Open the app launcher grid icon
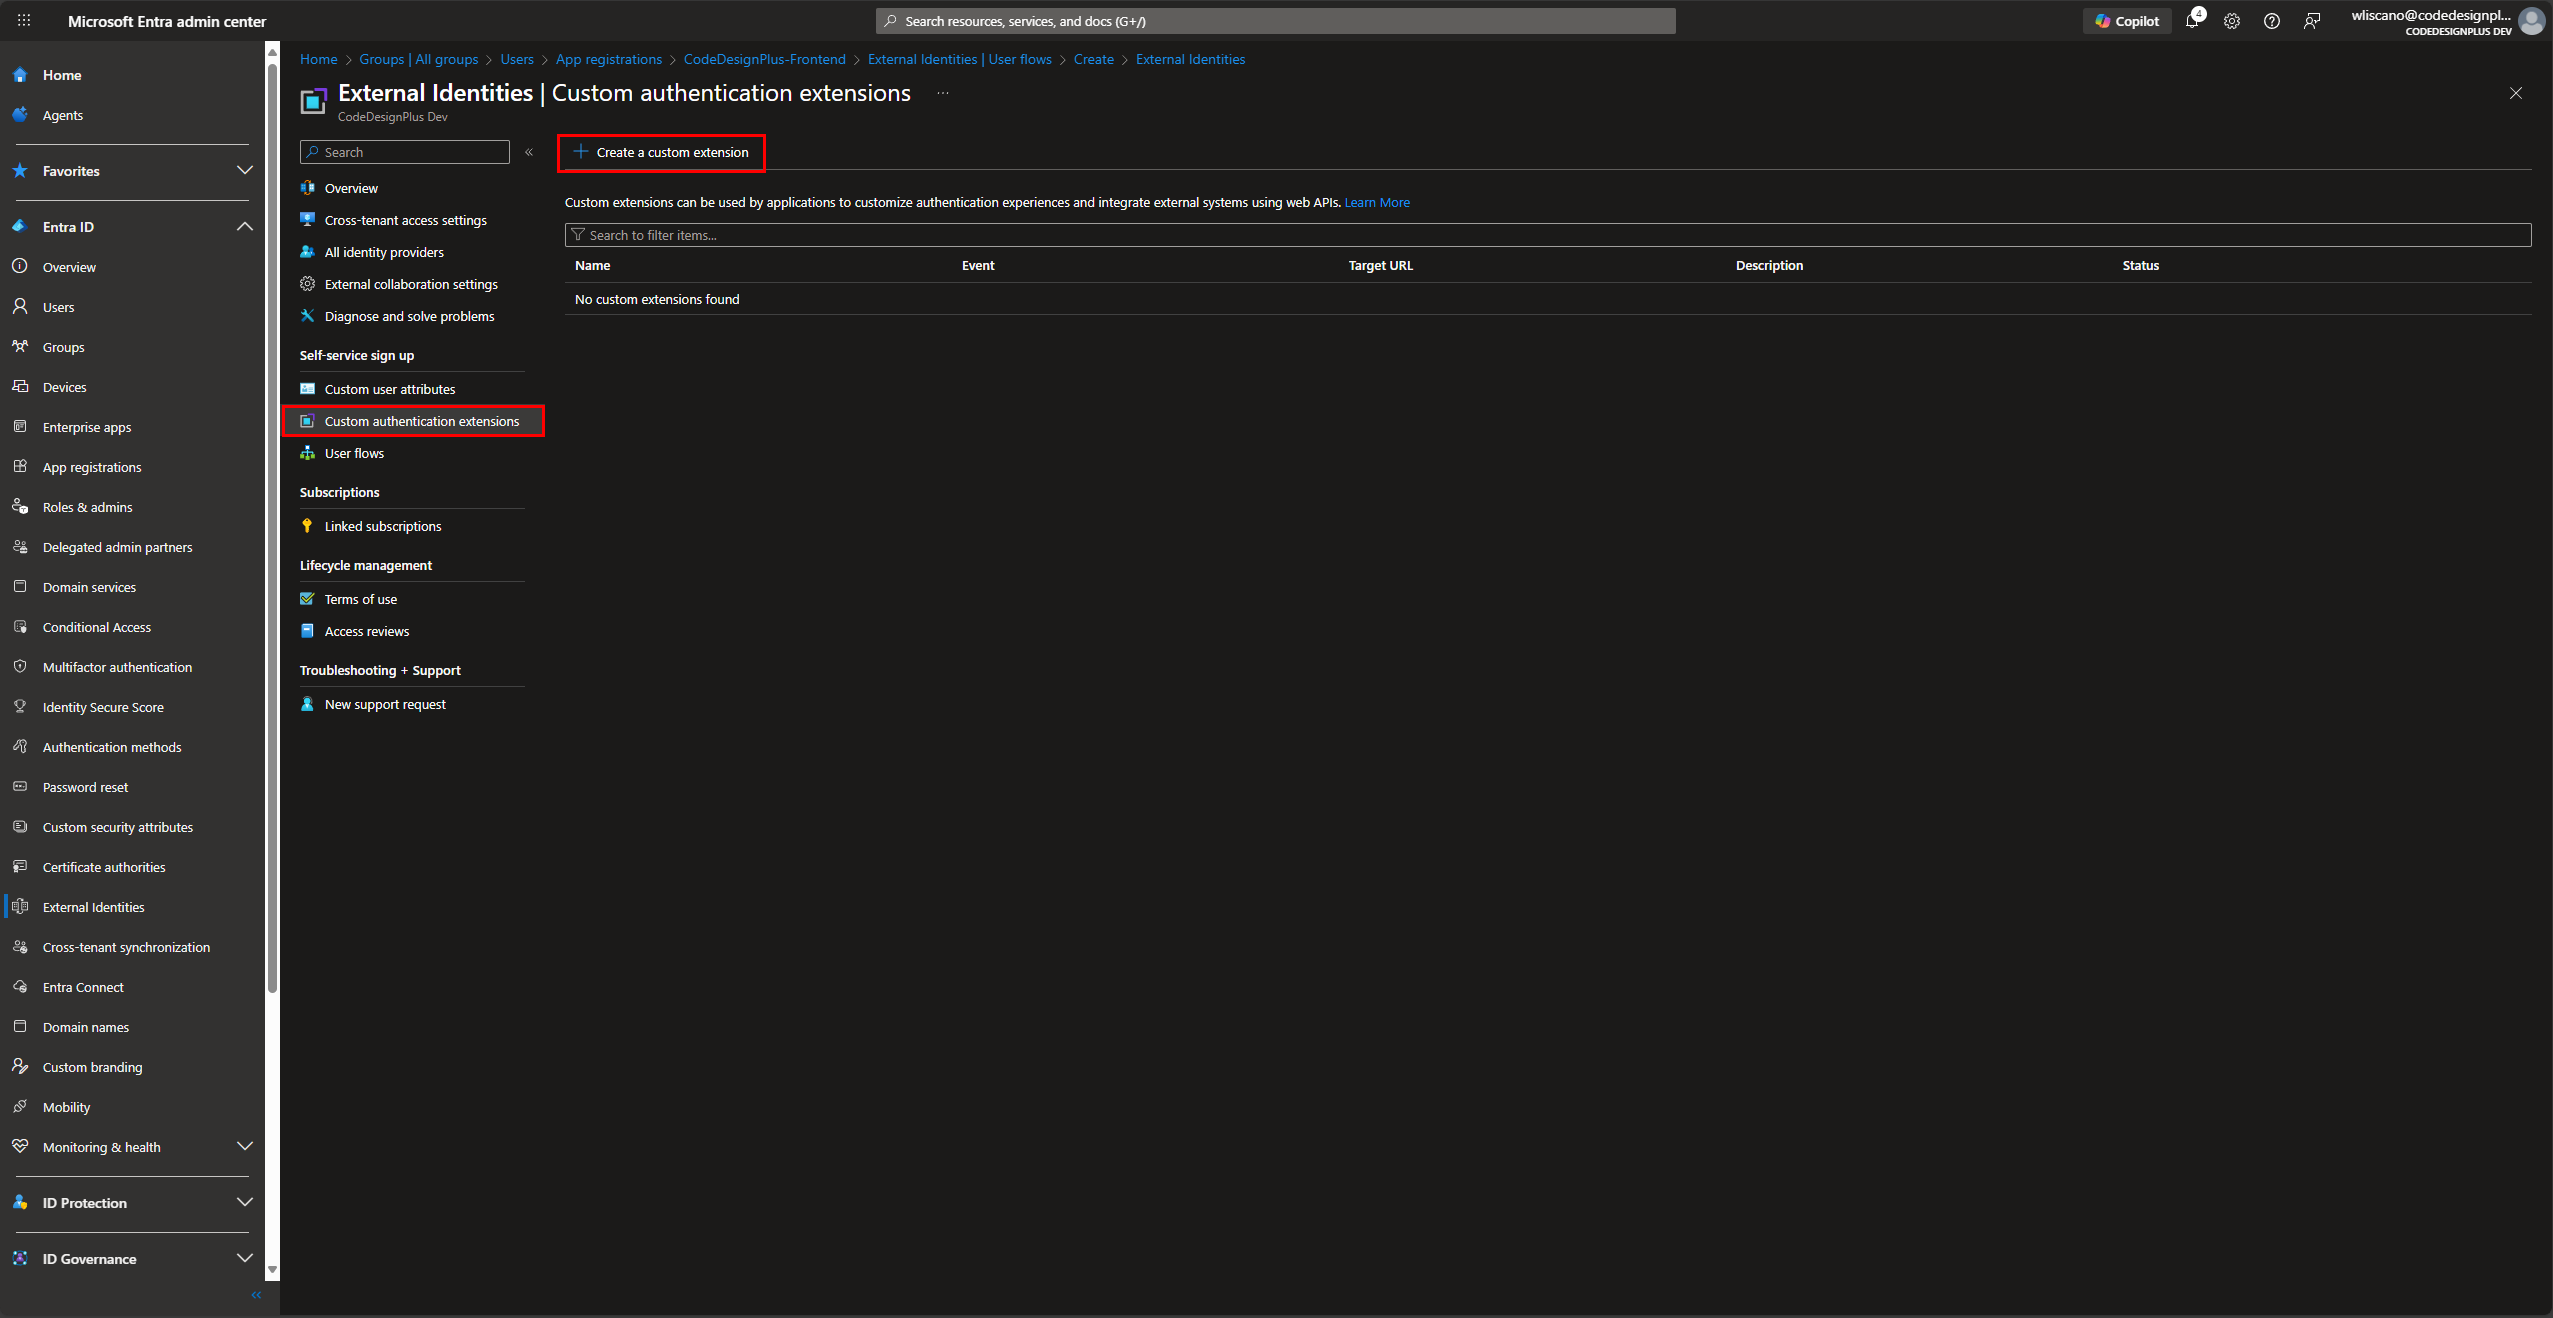 click(x=24, y=20)
